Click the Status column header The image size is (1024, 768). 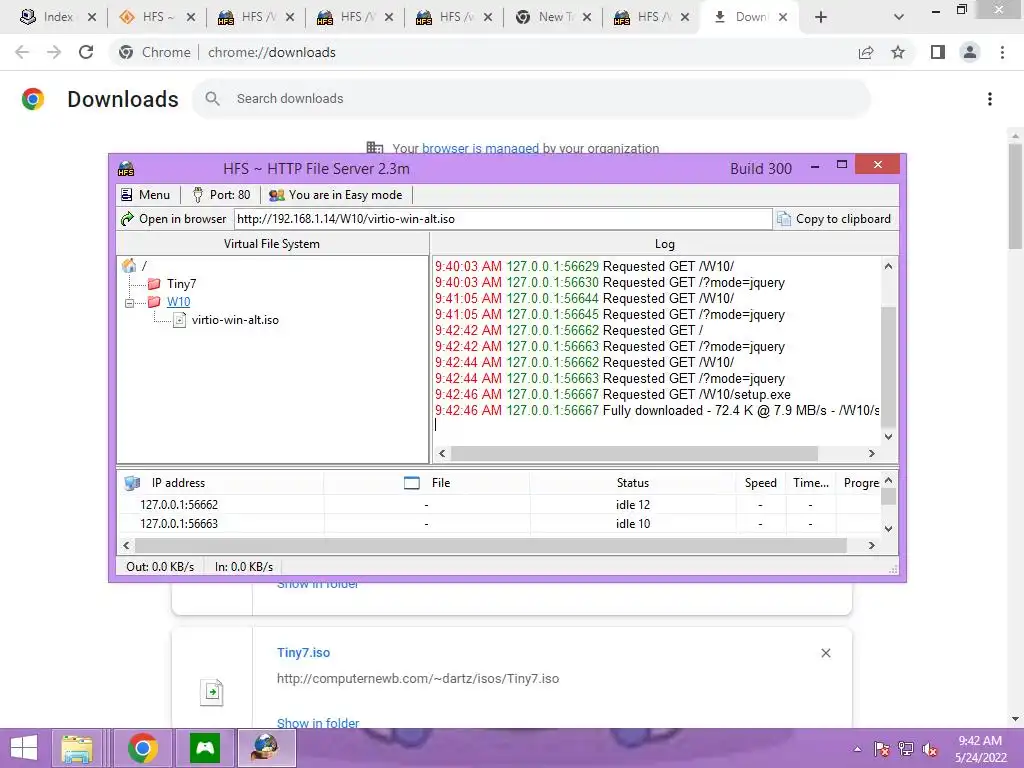(632, 483)
